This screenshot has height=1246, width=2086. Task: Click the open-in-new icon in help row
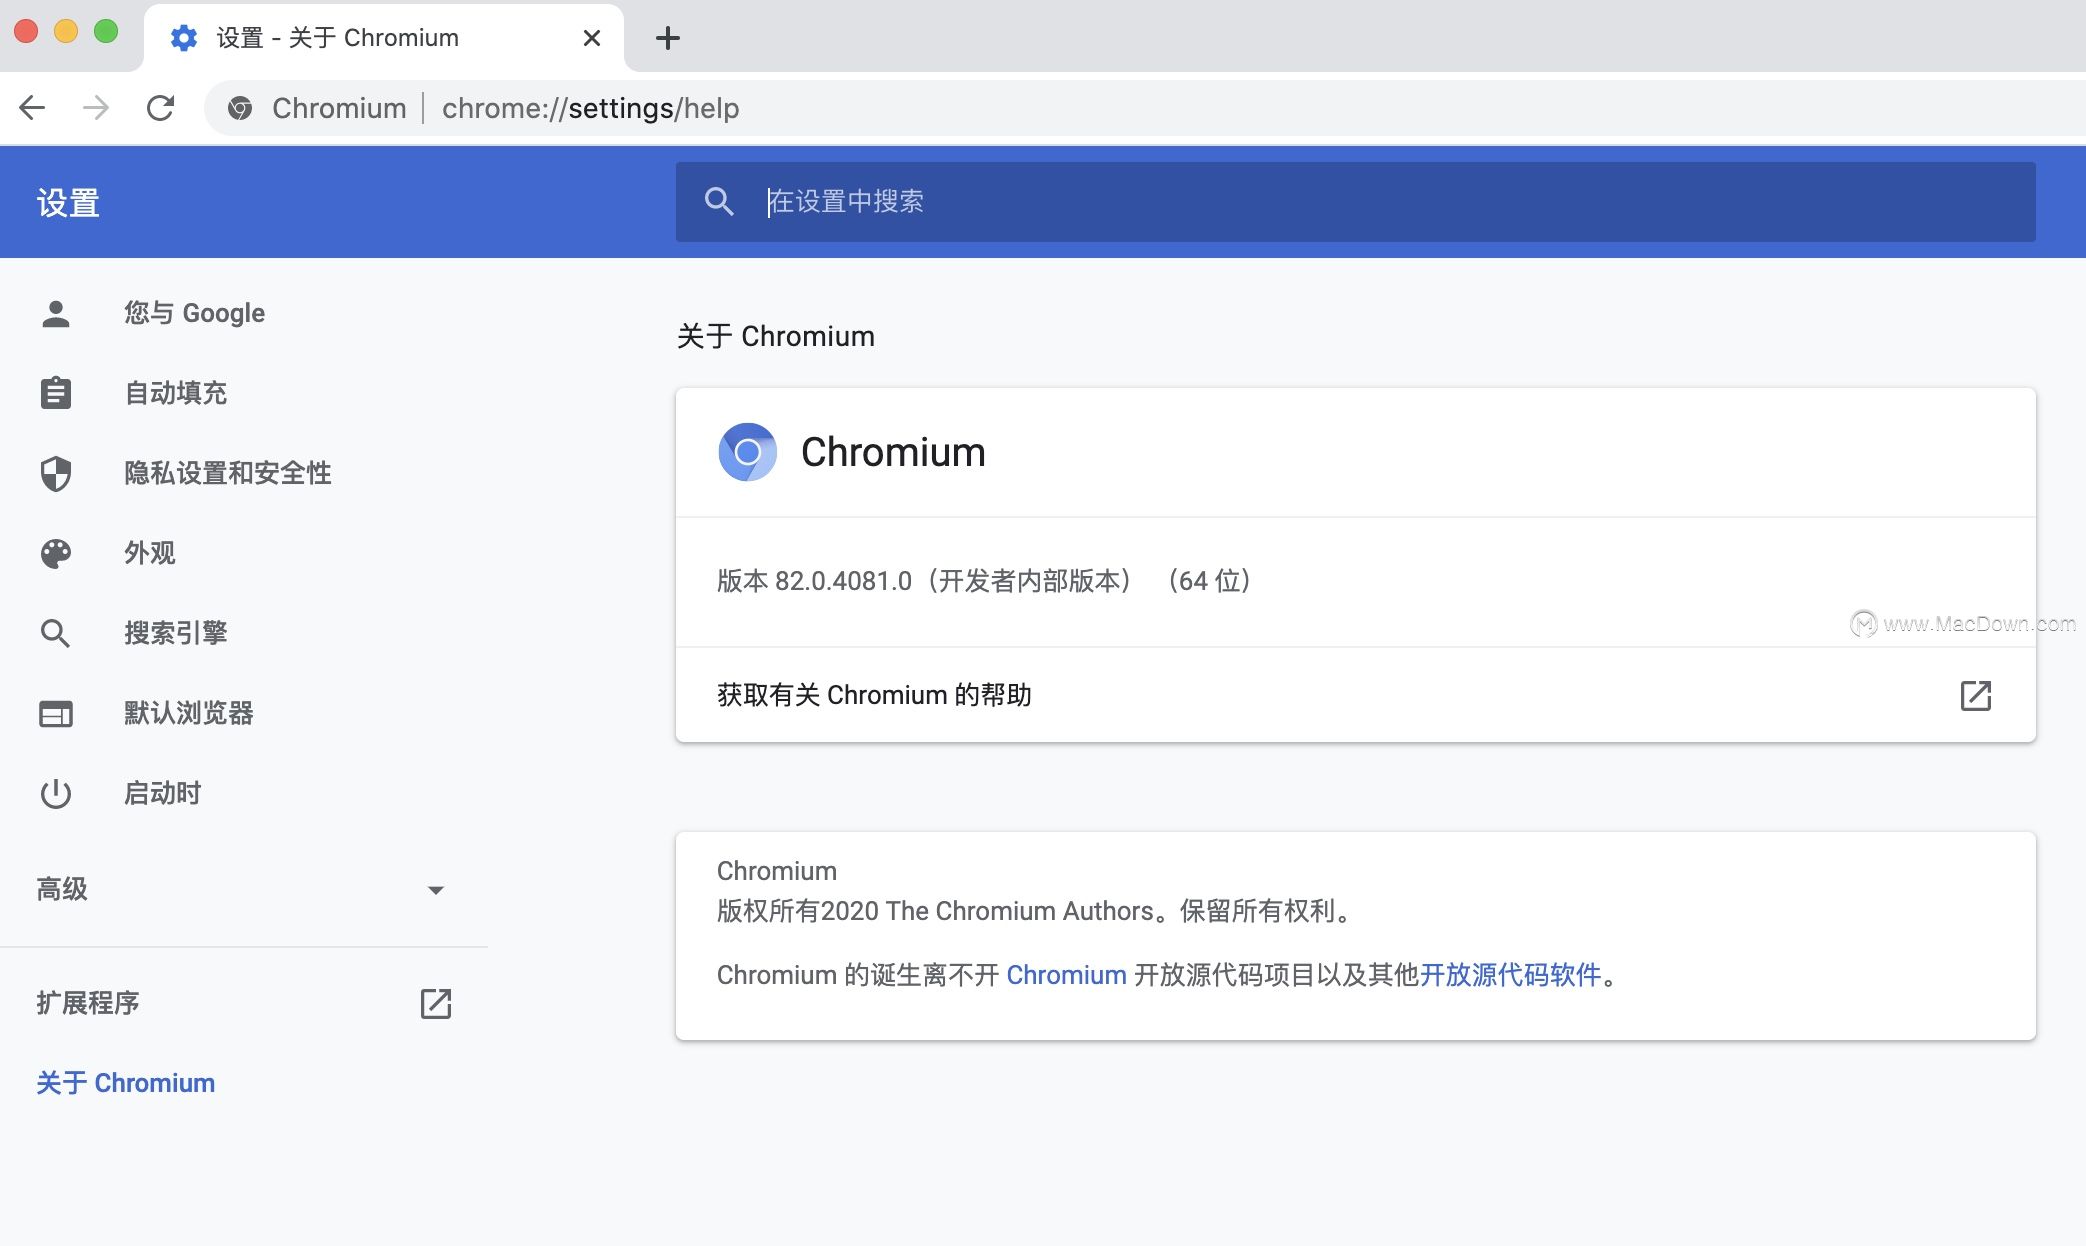1976,695
